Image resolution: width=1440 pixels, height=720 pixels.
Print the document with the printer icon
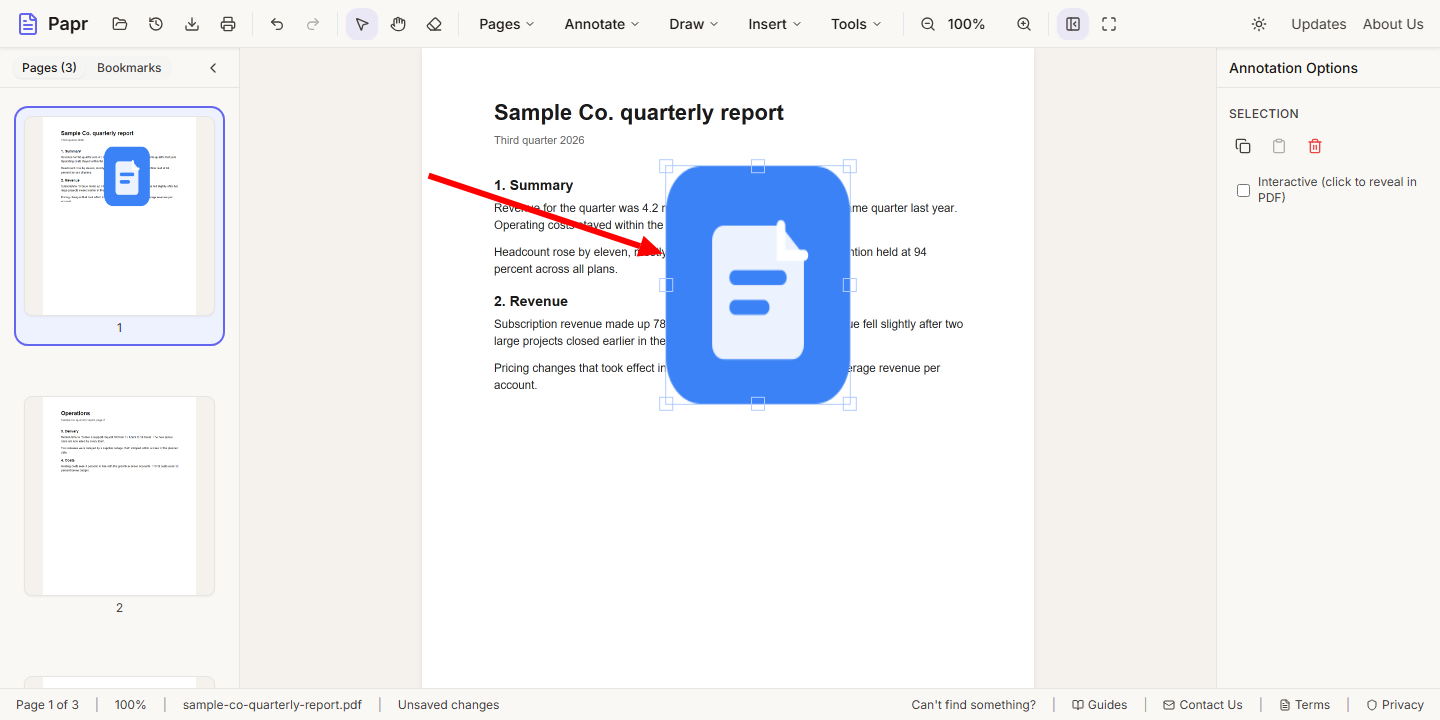click(x=228, y=24)
